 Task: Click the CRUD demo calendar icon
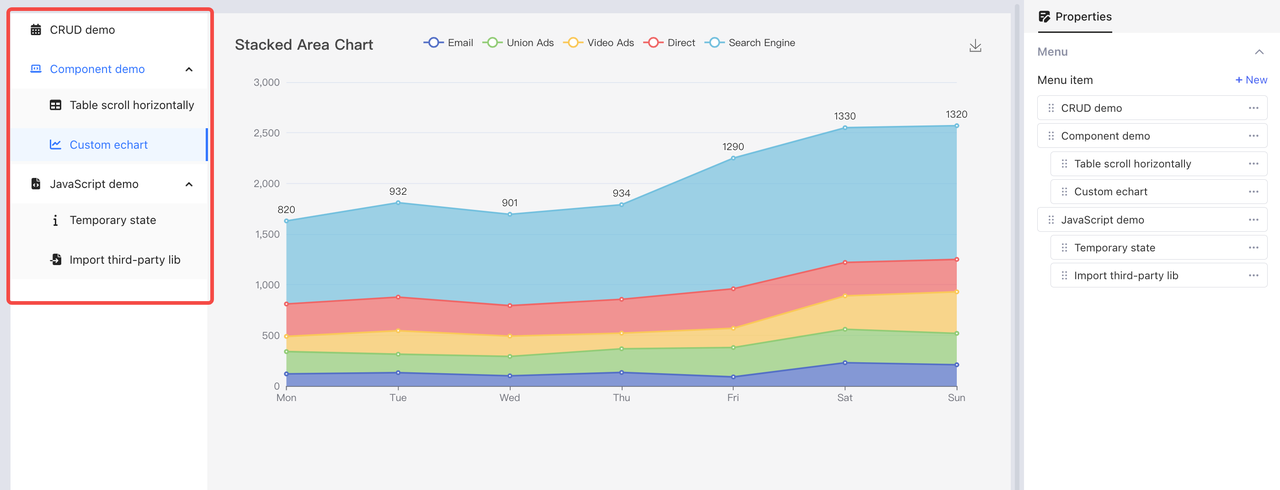coord(36,30)
